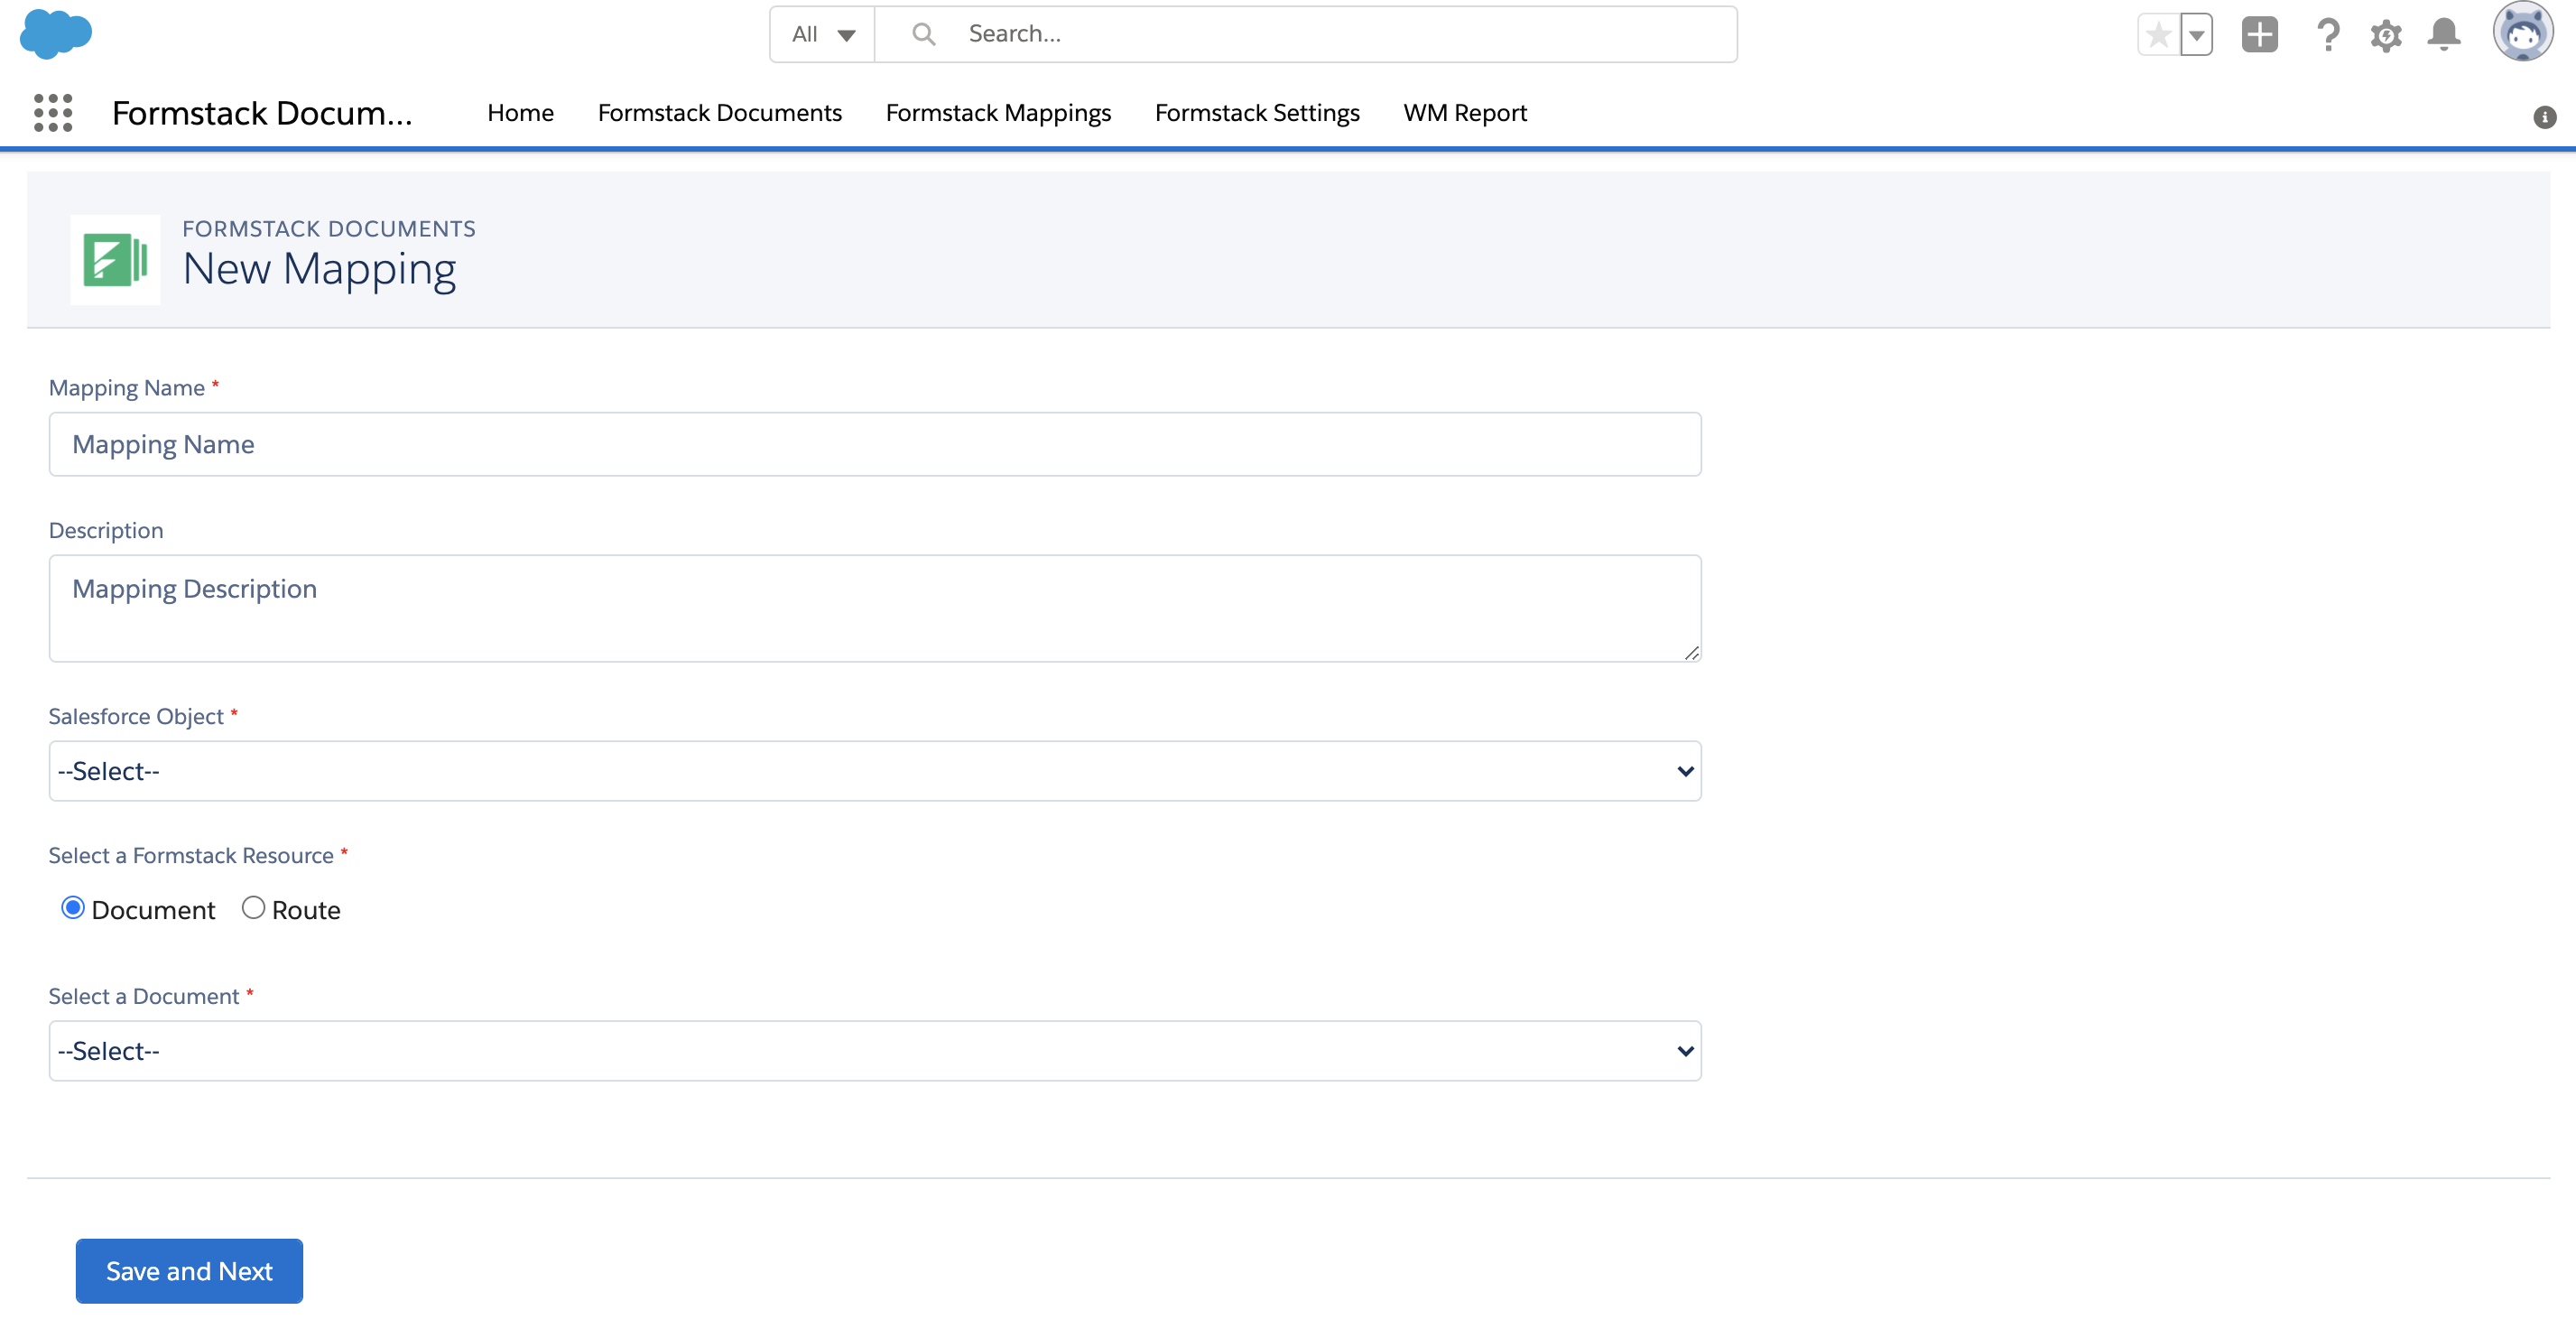Click the info icon at right edge
The image size is (2576, 1338).
pos(2544,117)
